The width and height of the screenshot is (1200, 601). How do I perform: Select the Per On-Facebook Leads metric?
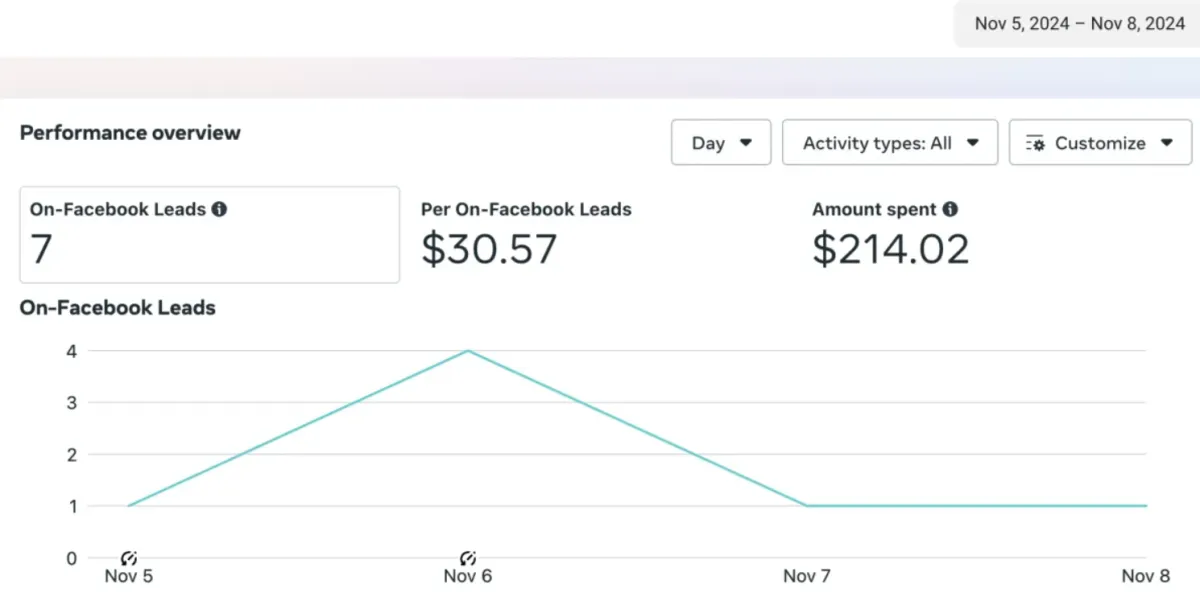[x=526, y=210]
